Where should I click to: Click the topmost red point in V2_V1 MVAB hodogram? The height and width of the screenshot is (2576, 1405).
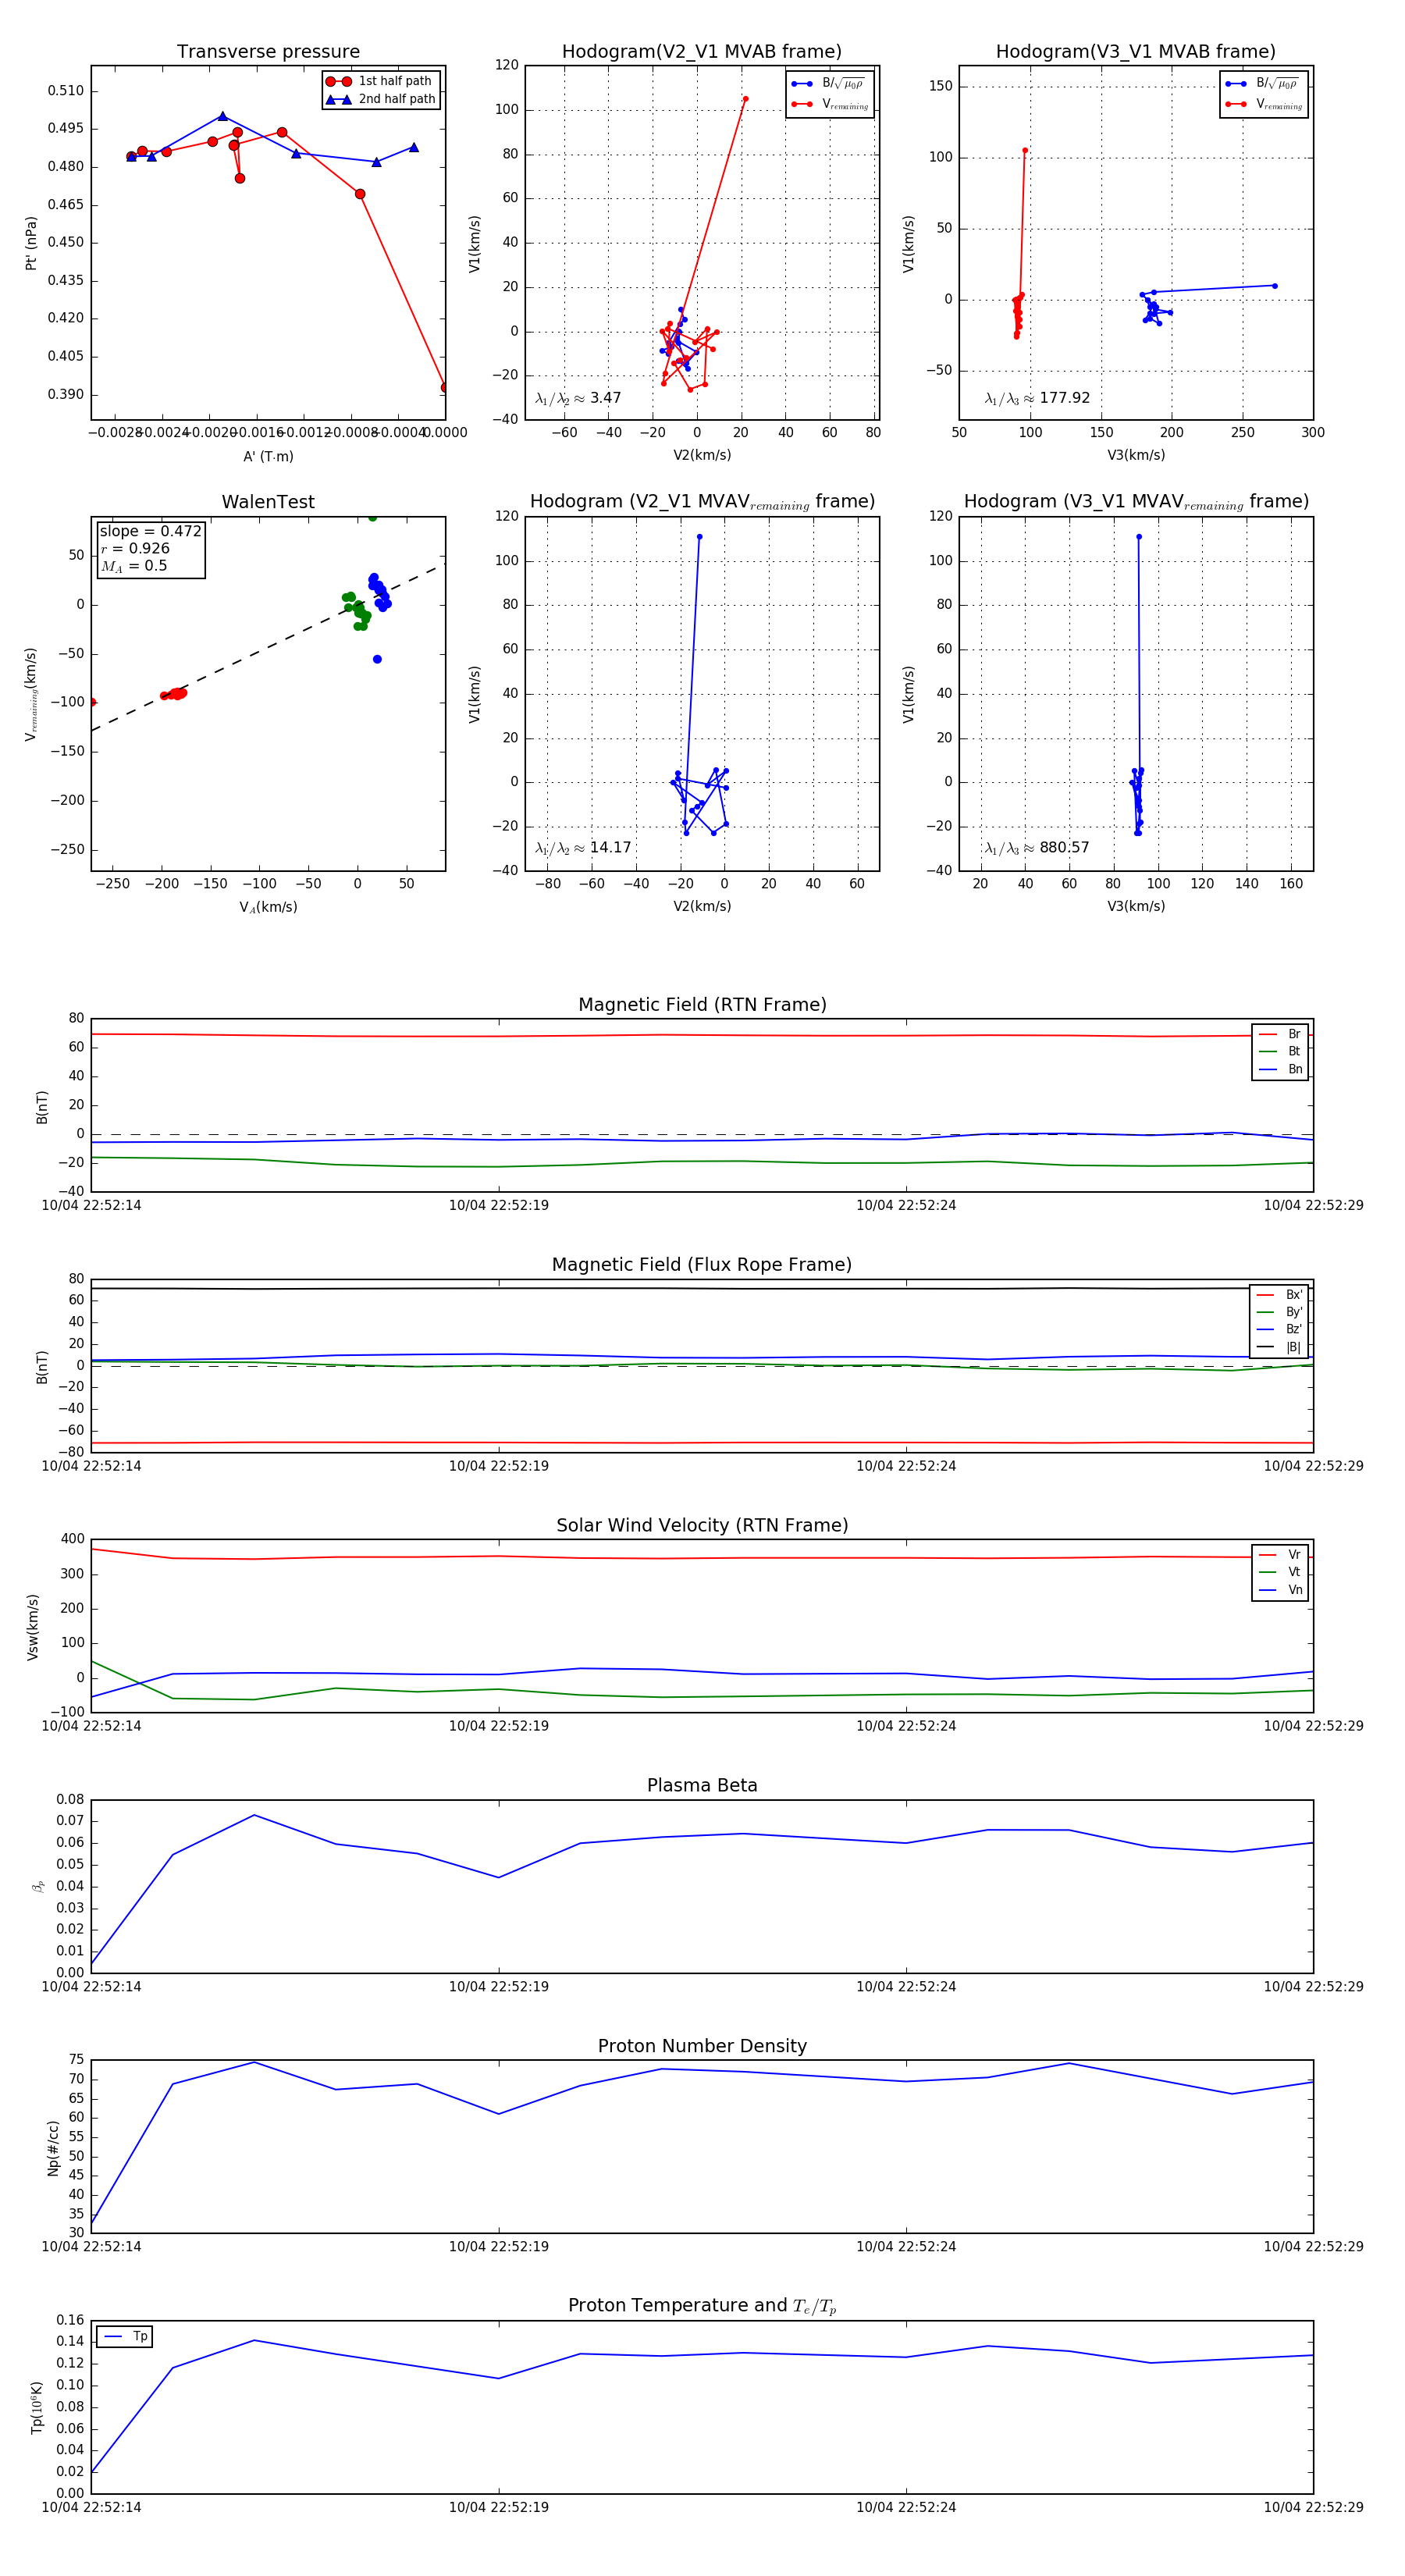(745, 99)
